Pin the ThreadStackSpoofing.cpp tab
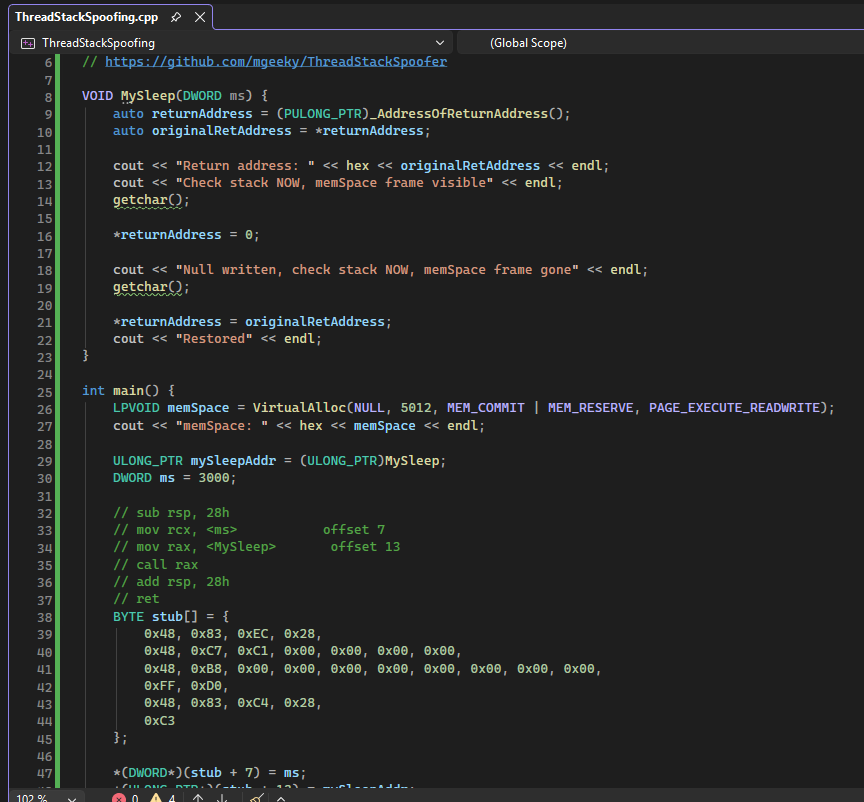 click(176, 17)
